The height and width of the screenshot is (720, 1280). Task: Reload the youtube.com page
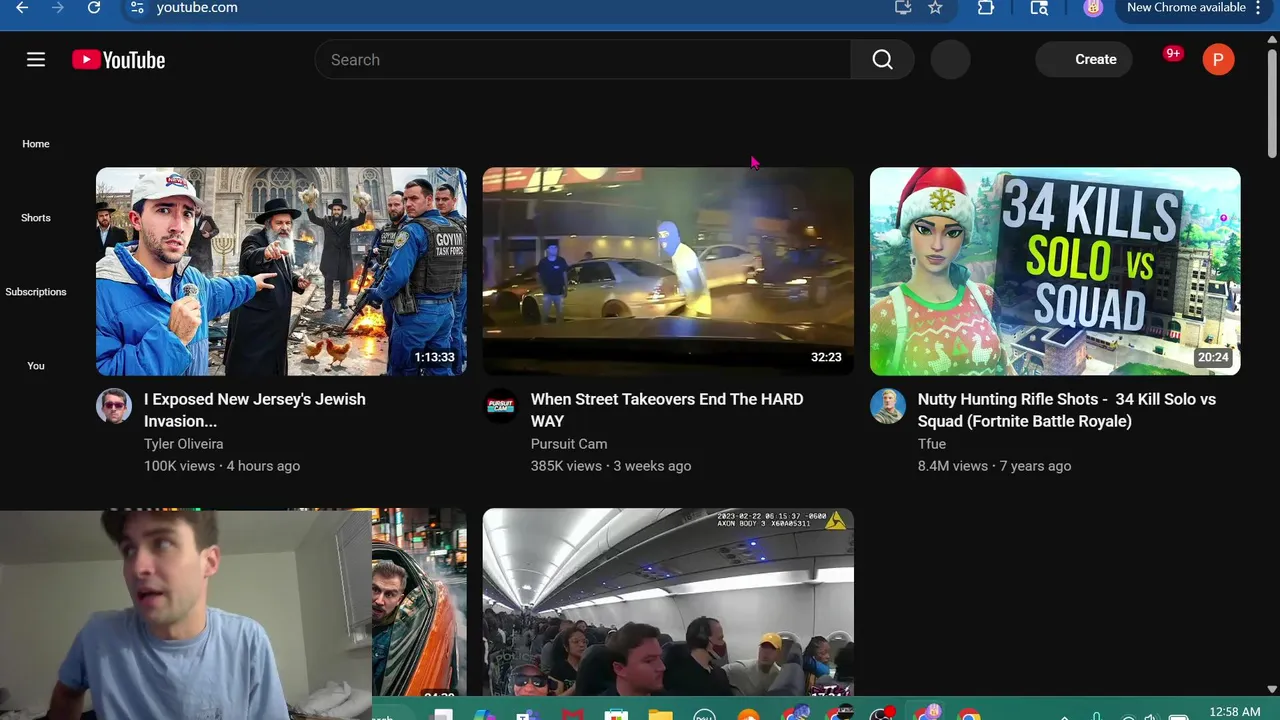click(x=94, y=8)
